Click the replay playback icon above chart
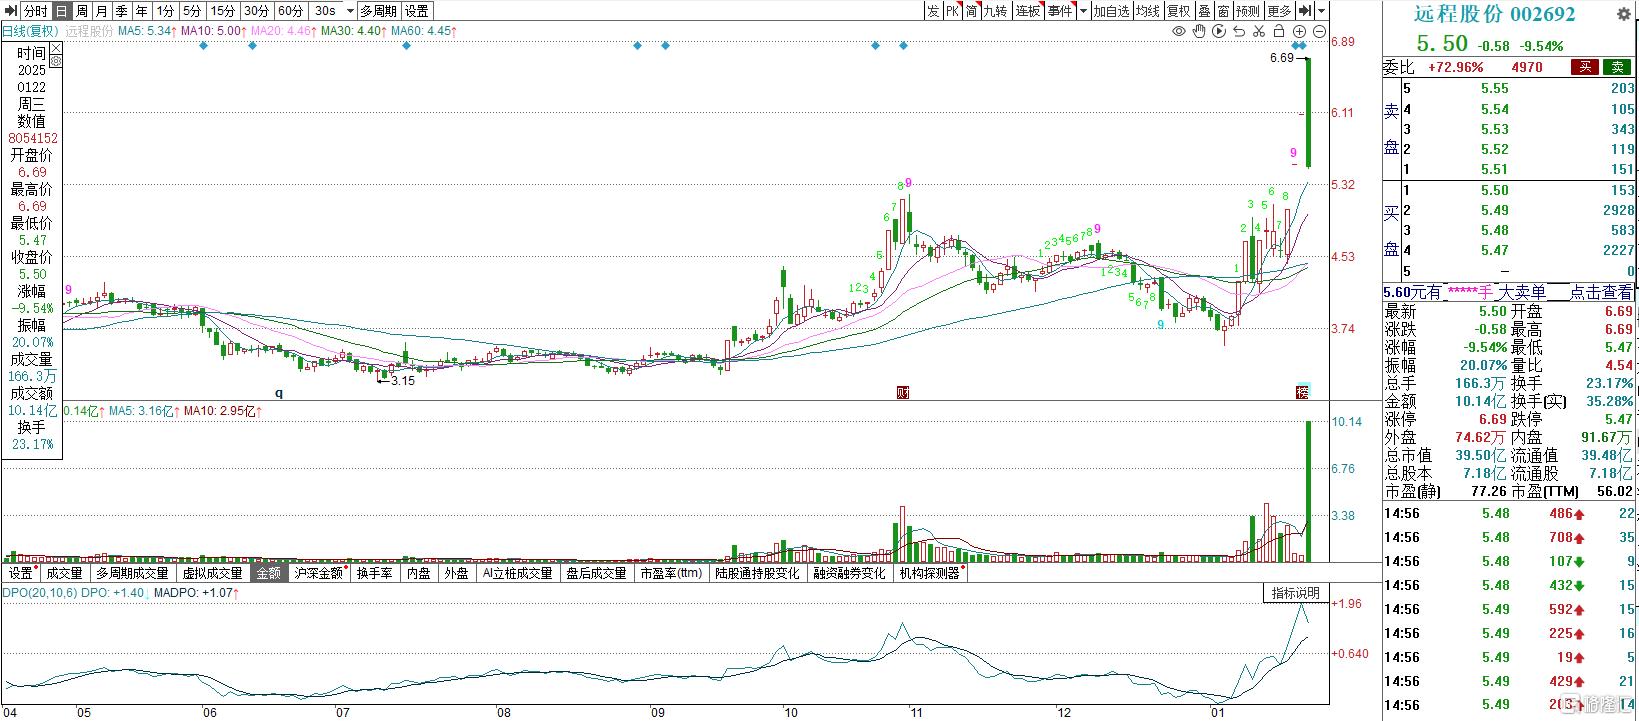This screenshot has width=1639, height=721. [1219, 31]
